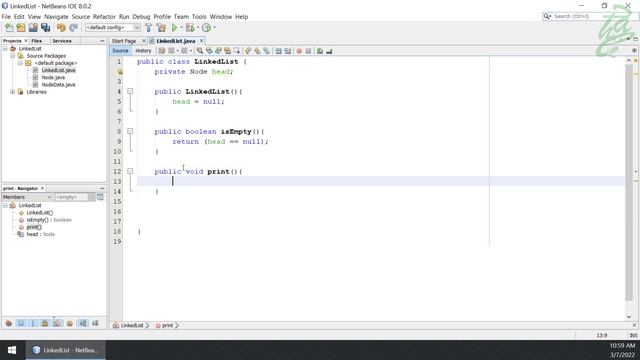Toggle Show Static Members filter in Navigator
The height and width of the screenshot is (360, 640).
[33, 323]
